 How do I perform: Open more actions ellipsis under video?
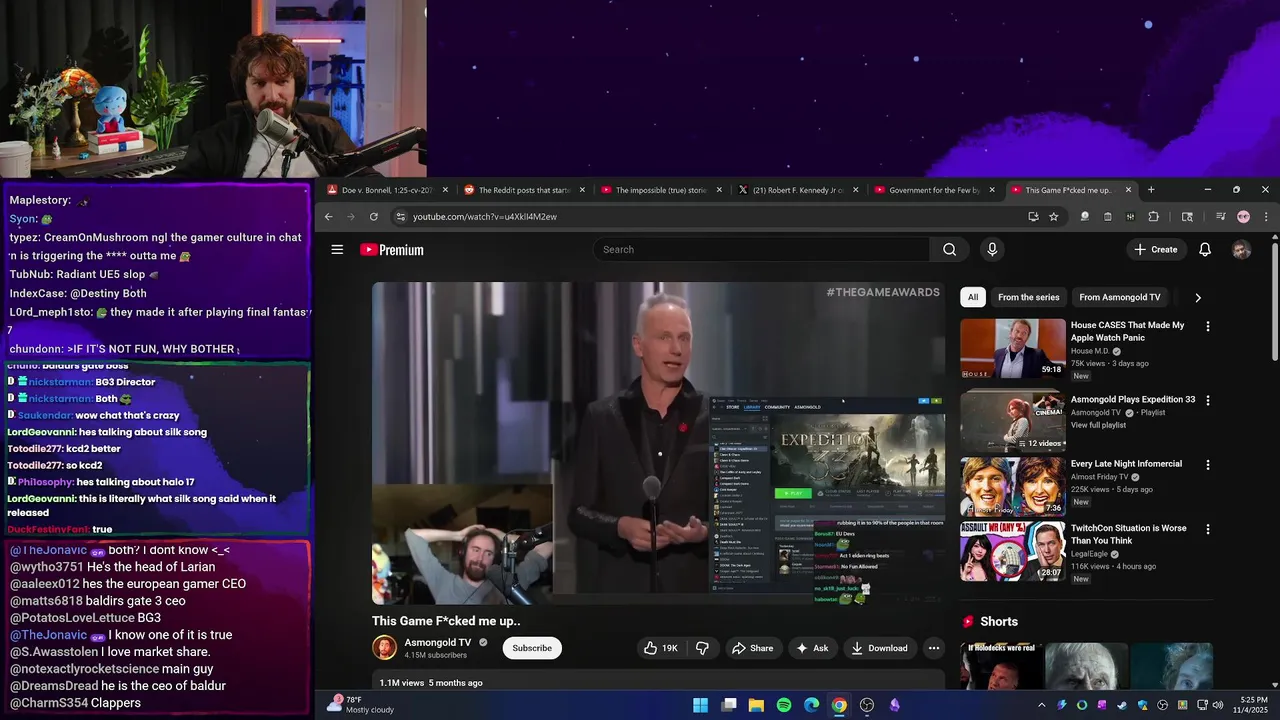pyautogui.click(x=933, y=648)
